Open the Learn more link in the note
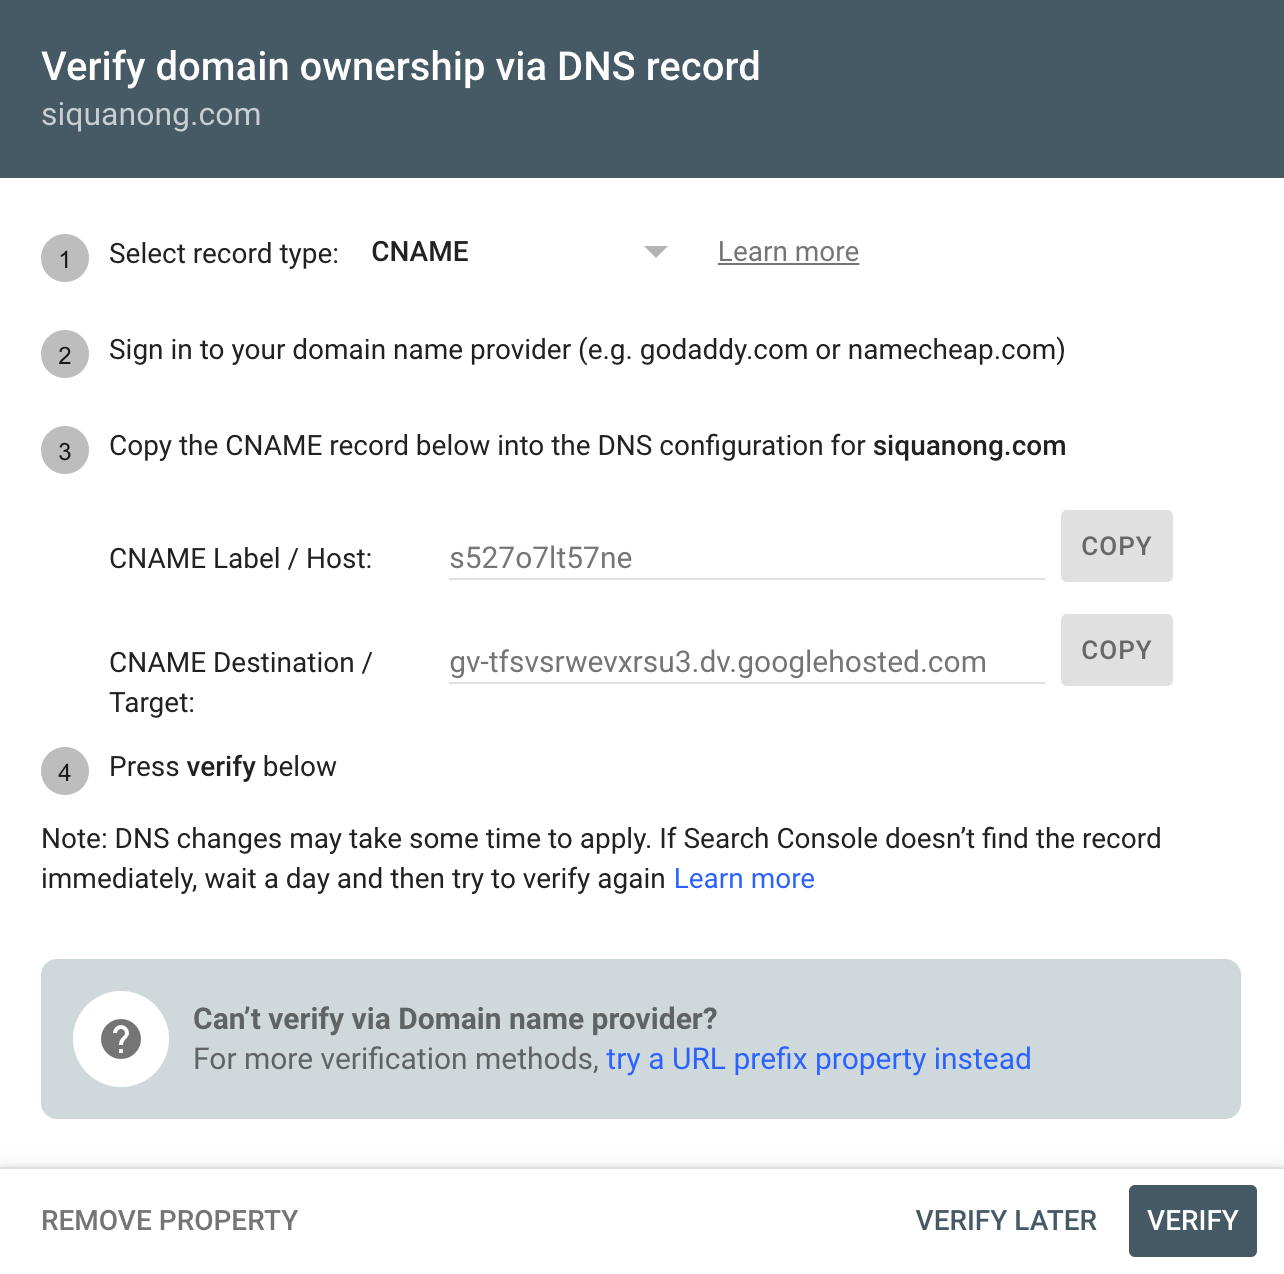The height and width of the screenshot is (1274, 1284). point(744,878)
